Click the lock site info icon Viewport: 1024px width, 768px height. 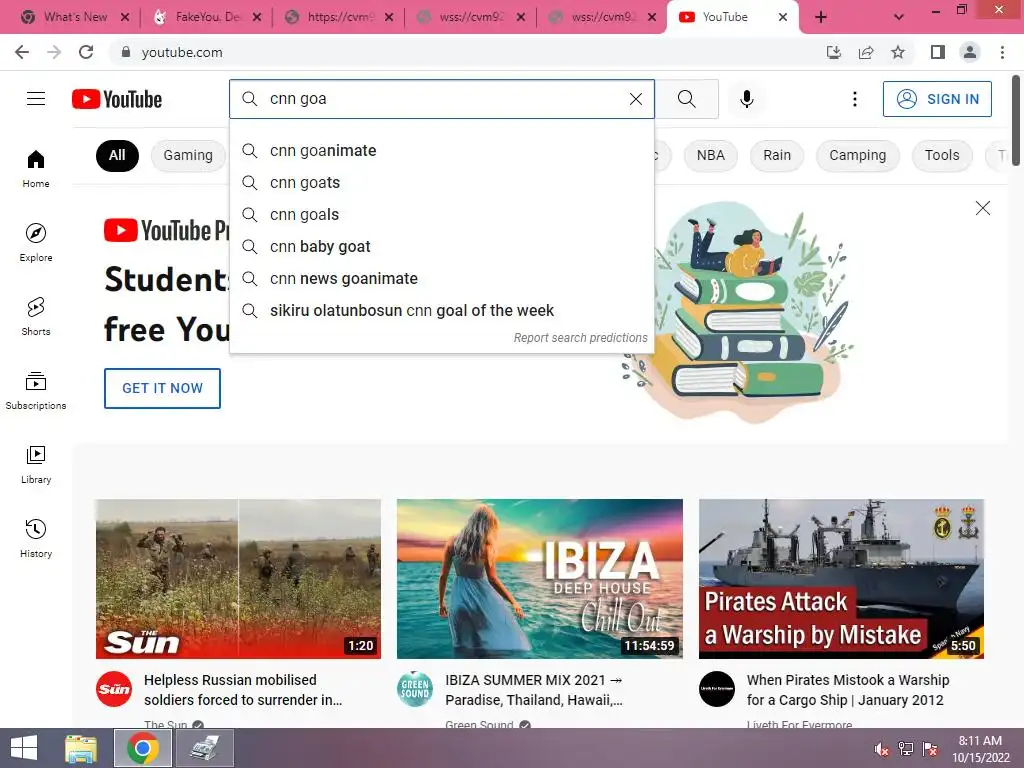(x=126, y=52)
